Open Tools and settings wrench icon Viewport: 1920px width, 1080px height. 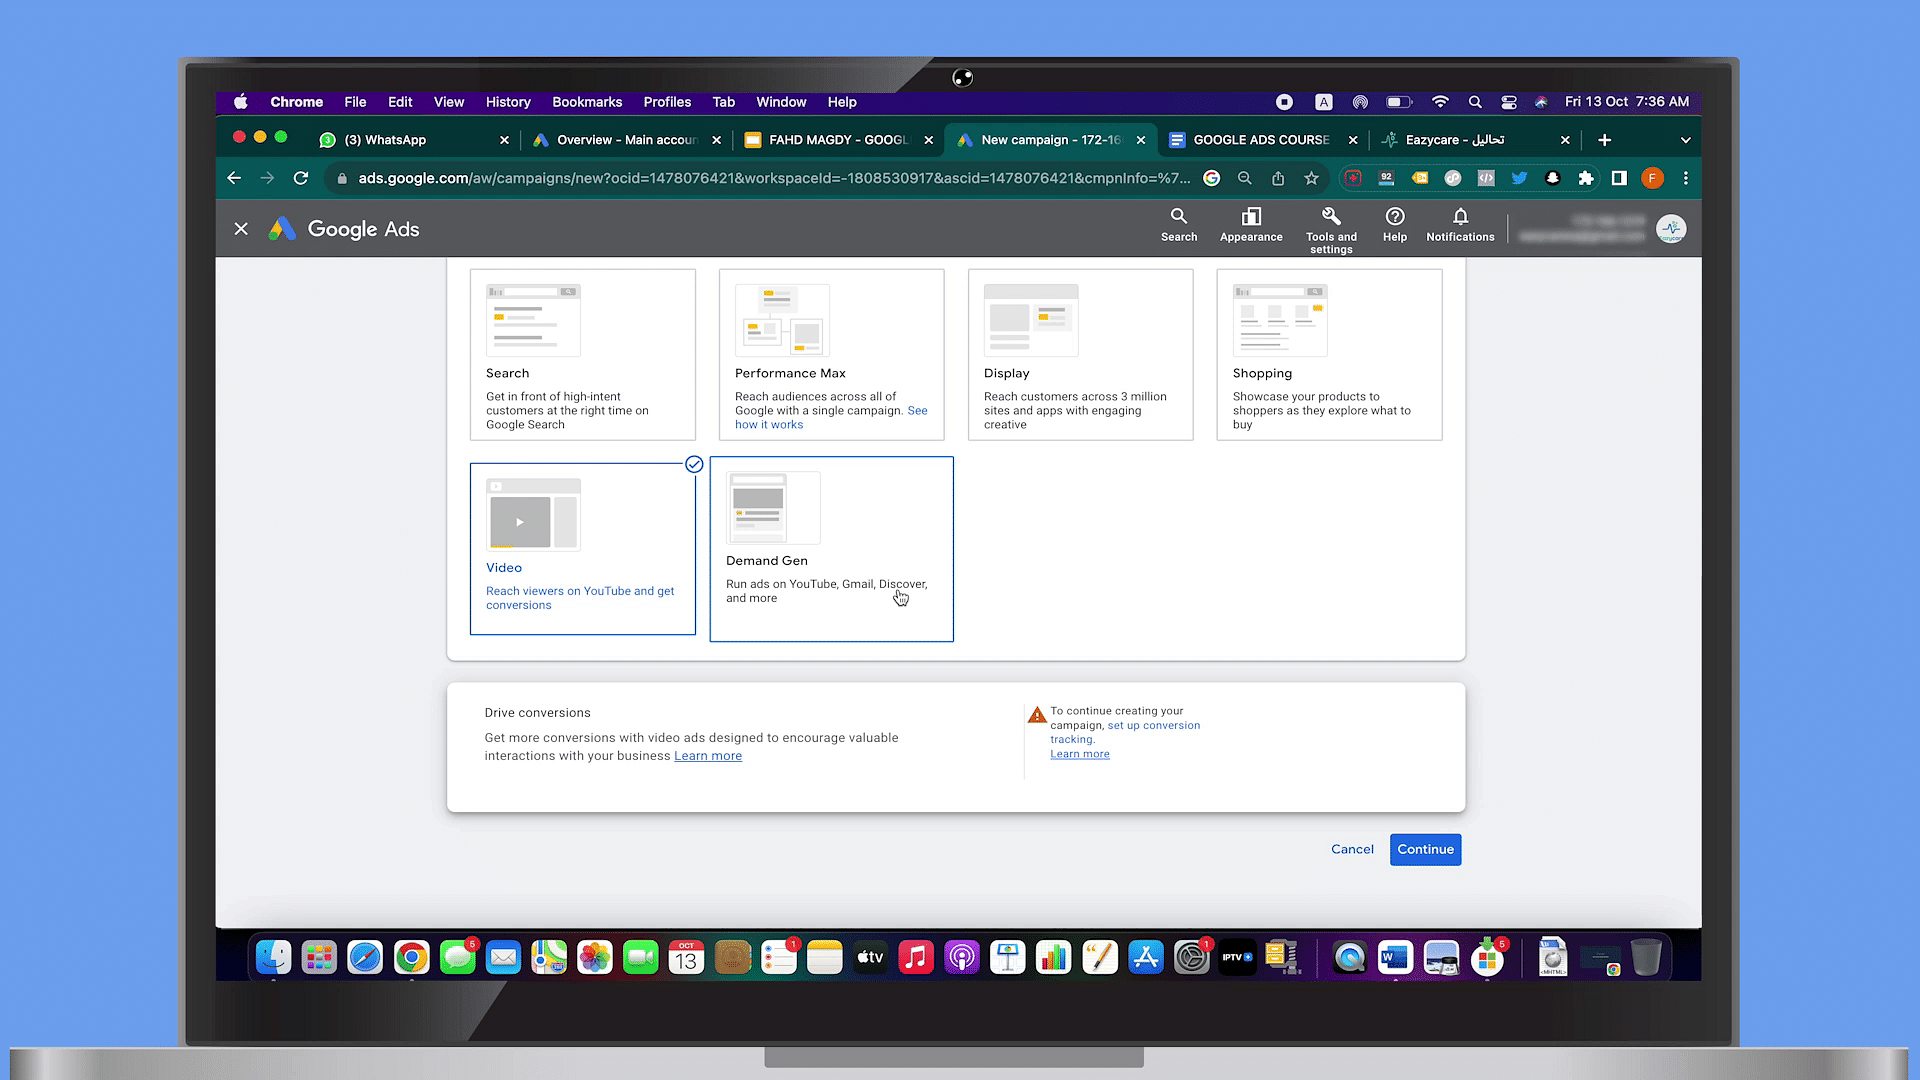[x=1331, y=216]
